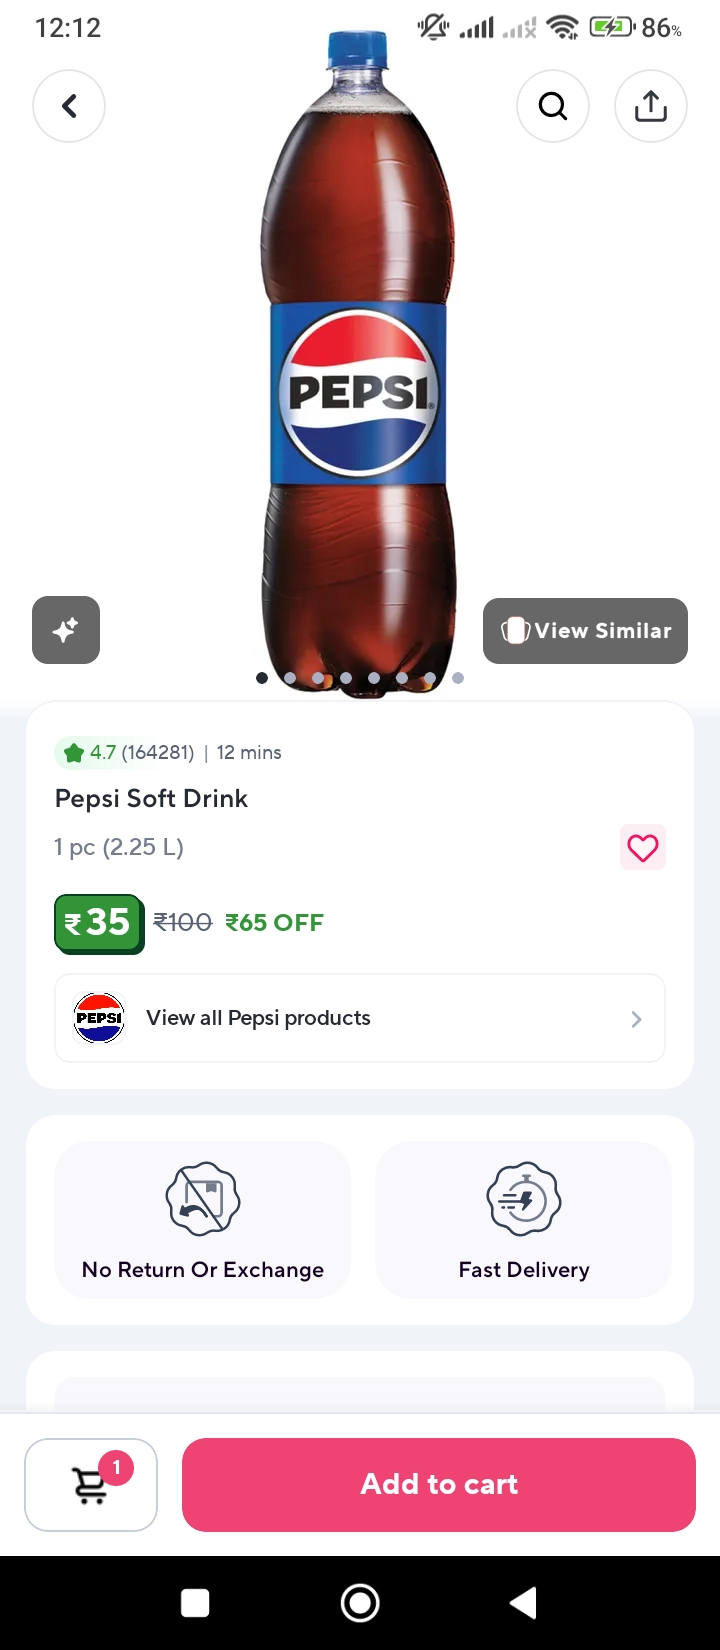
Task: Tap the share icon
Action: (651, 106)
